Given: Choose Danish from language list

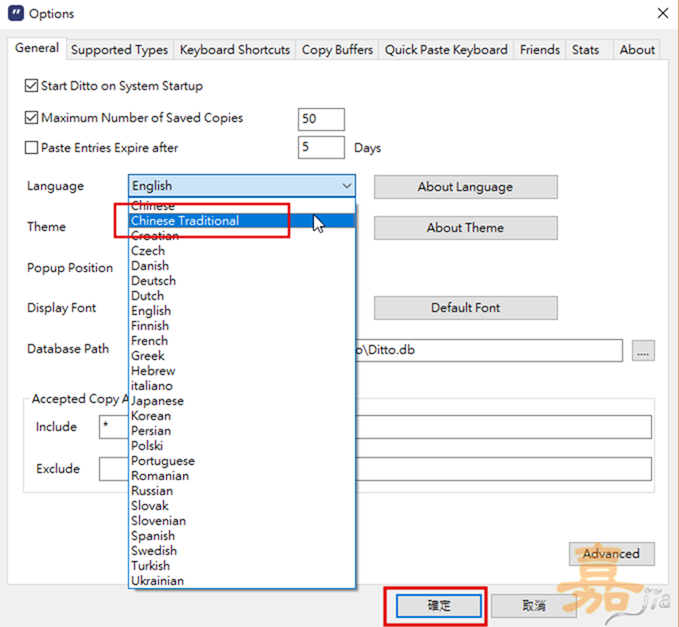Looking at the screenshot, I should click(242, 265).
